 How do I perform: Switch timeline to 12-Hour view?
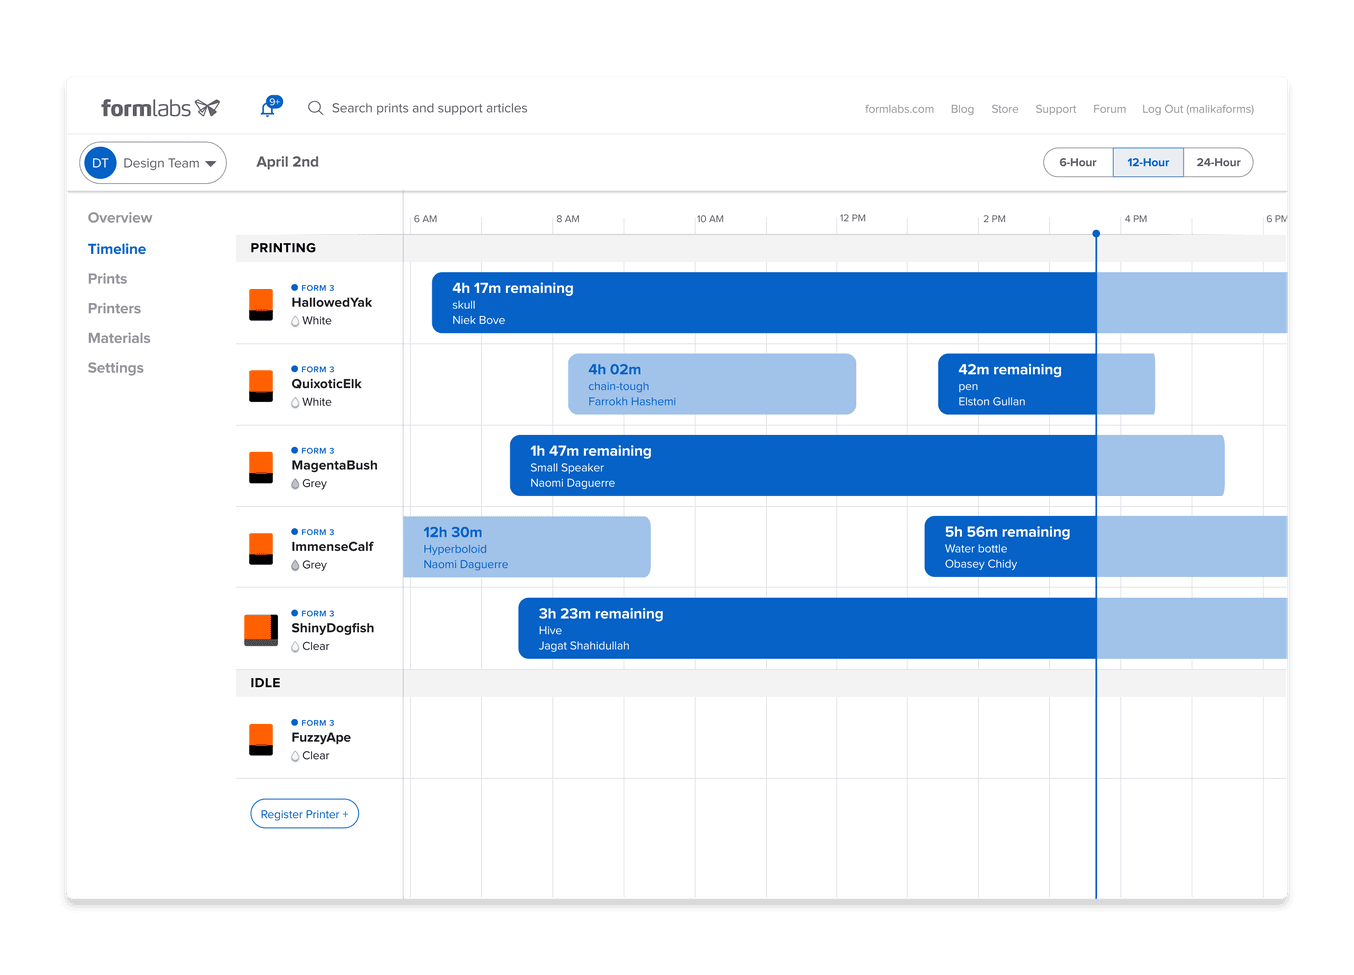coord(1148,162)
